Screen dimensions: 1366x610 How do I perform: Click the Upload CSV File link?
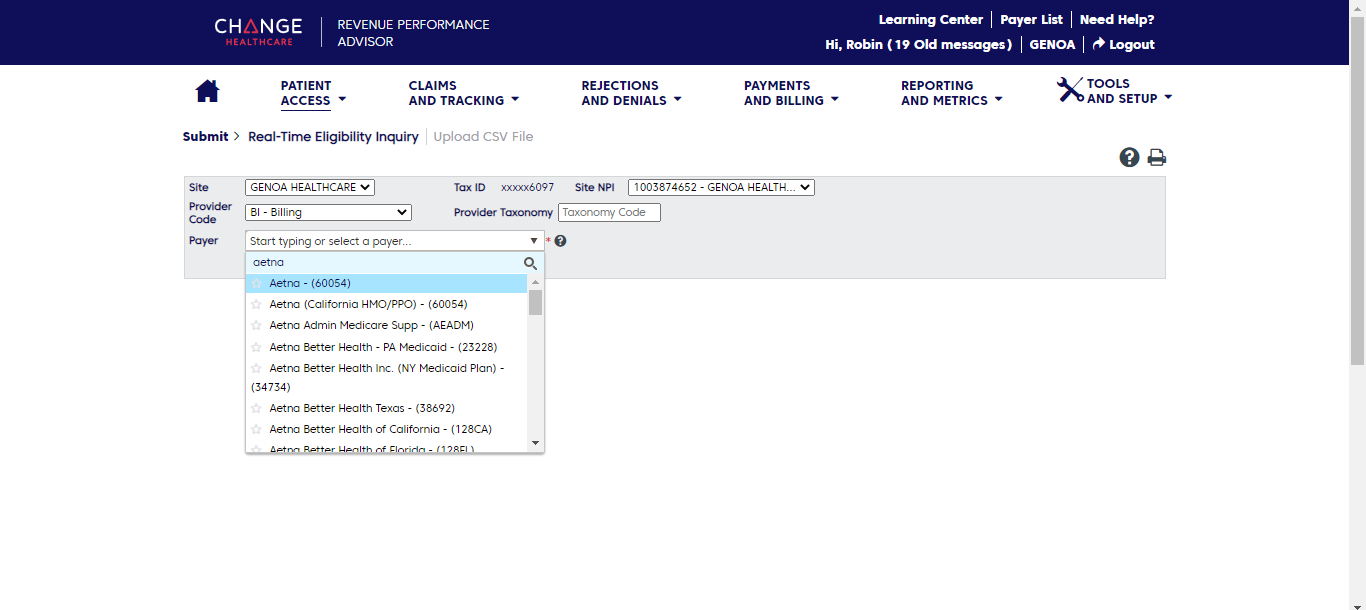pyautogui.click(x=483, y=137)
